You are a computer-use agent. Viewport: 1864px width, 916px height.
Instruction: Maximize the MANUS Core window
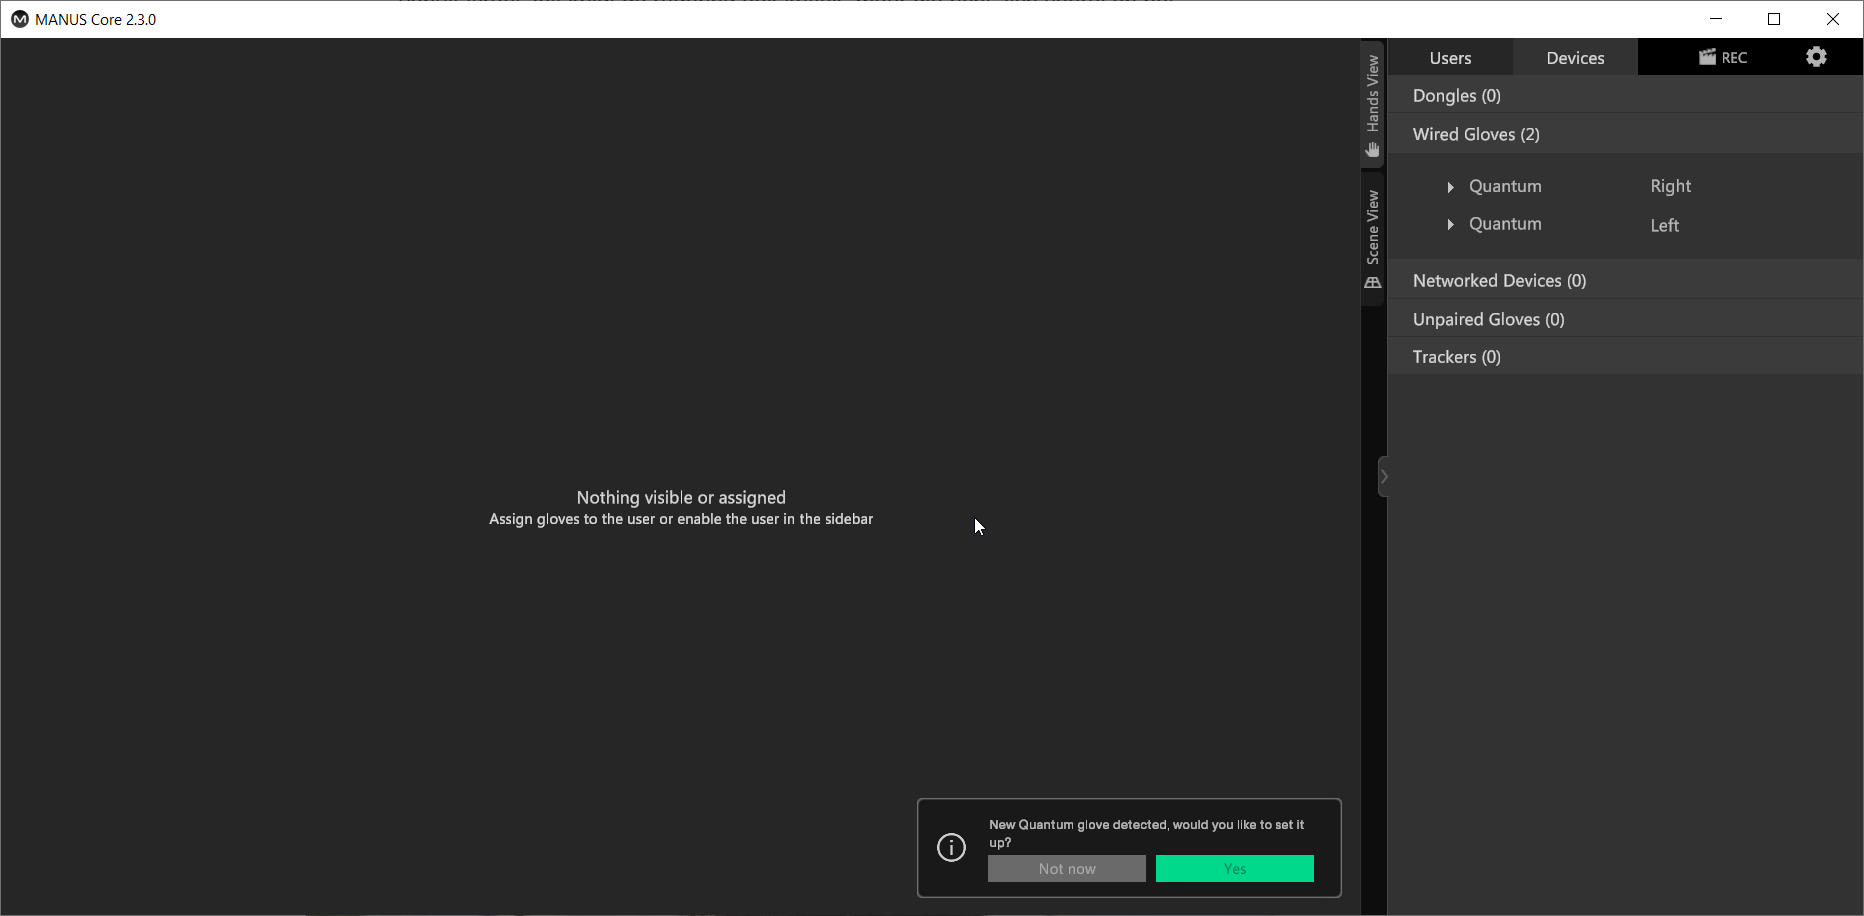(1774, 19)
